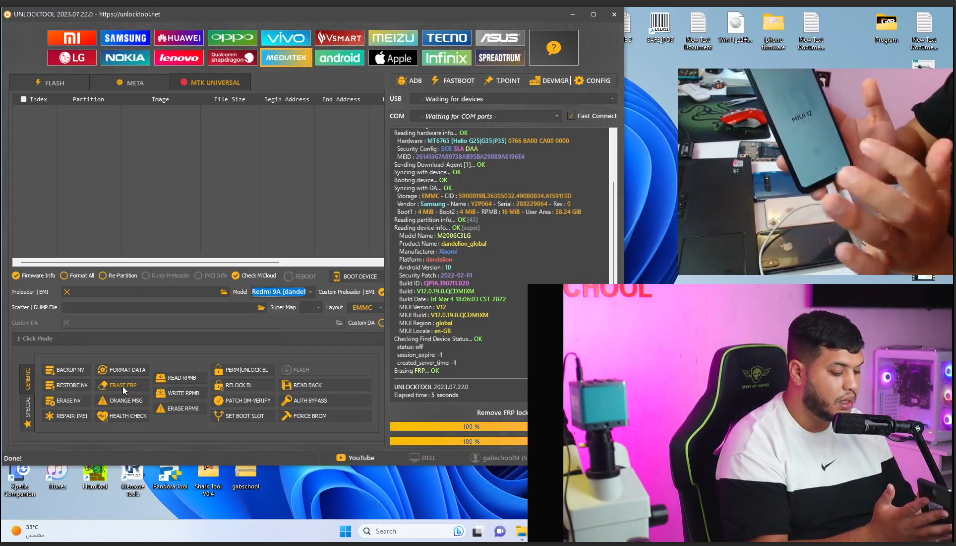The image size is (956, 546).
Task: Run the HEALTH CHECK operation
Action: [122, 416]
